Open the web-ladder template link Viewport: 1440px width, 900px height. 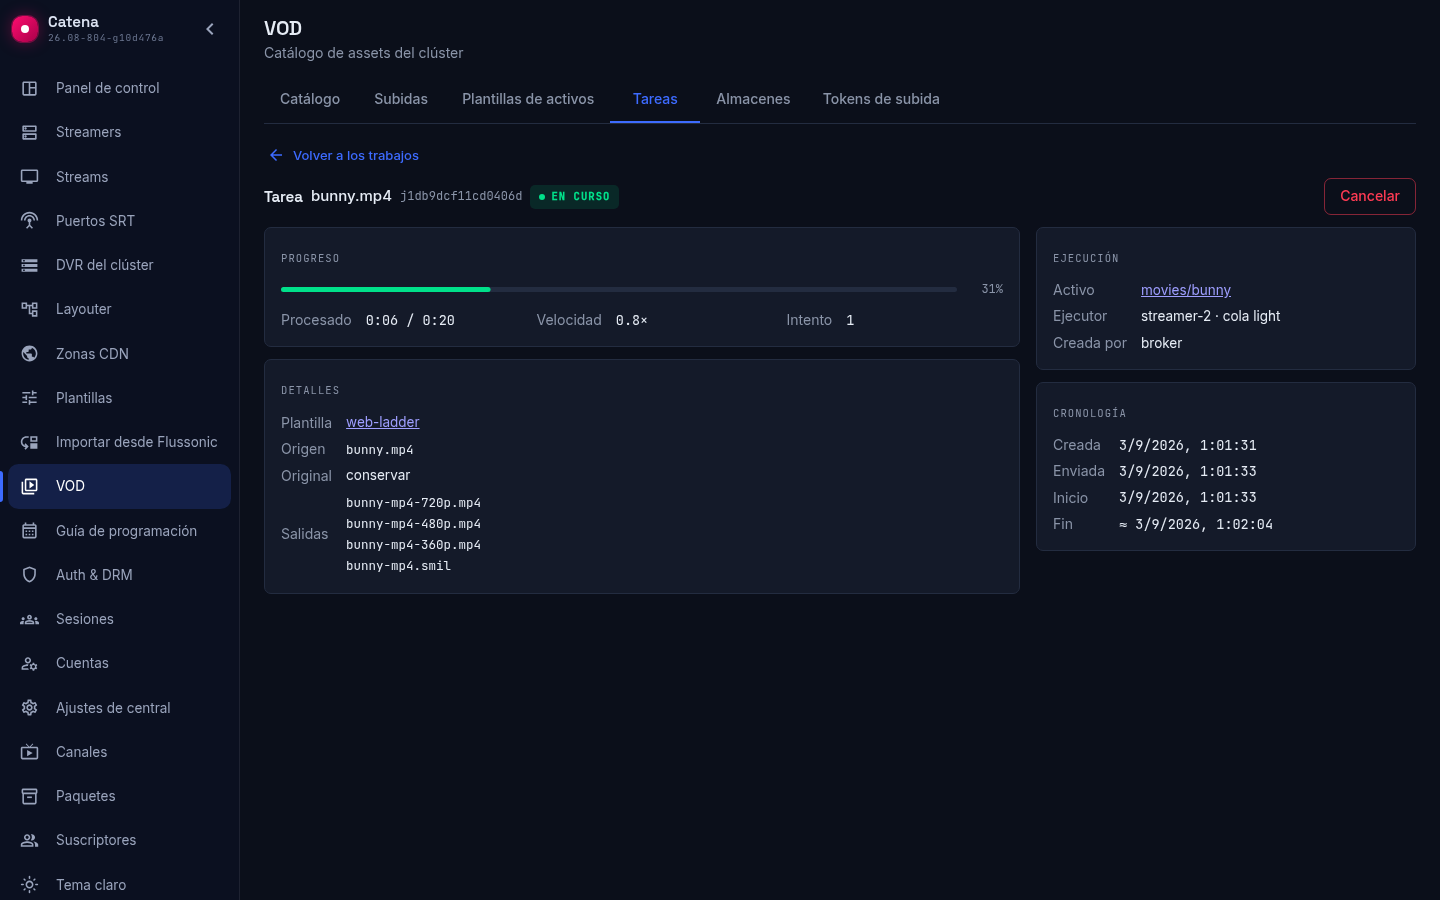382,422
